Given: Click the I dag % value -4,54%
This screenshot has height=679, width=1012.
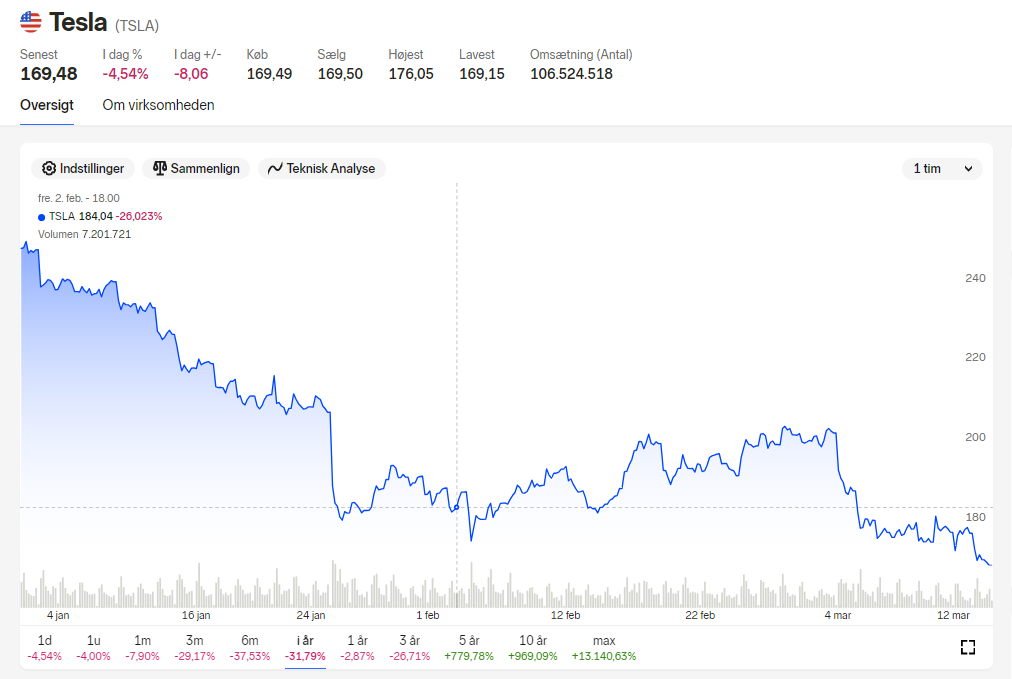Looking at the screenshot, I should click(x=125, y=74).
